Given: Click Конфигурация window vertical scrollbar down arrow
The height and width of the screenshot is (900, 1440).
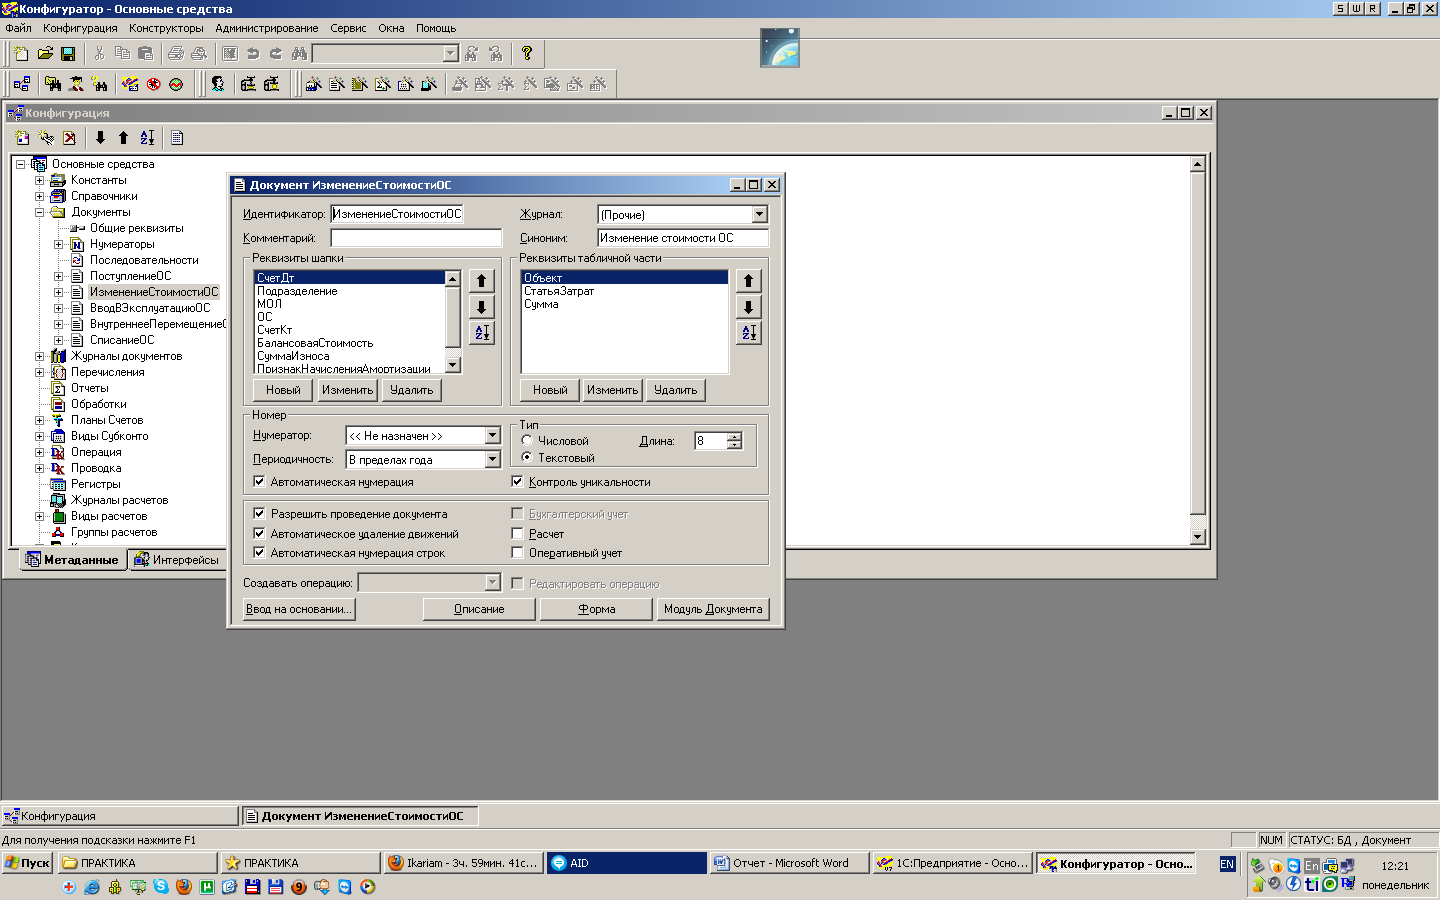Looking at the screenshot, I should tap(1197, 537).
